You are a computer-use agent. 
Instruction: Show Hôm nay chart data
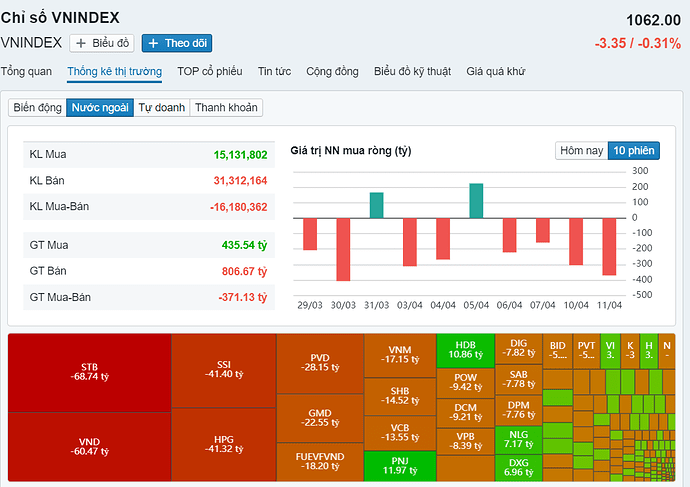581,150
